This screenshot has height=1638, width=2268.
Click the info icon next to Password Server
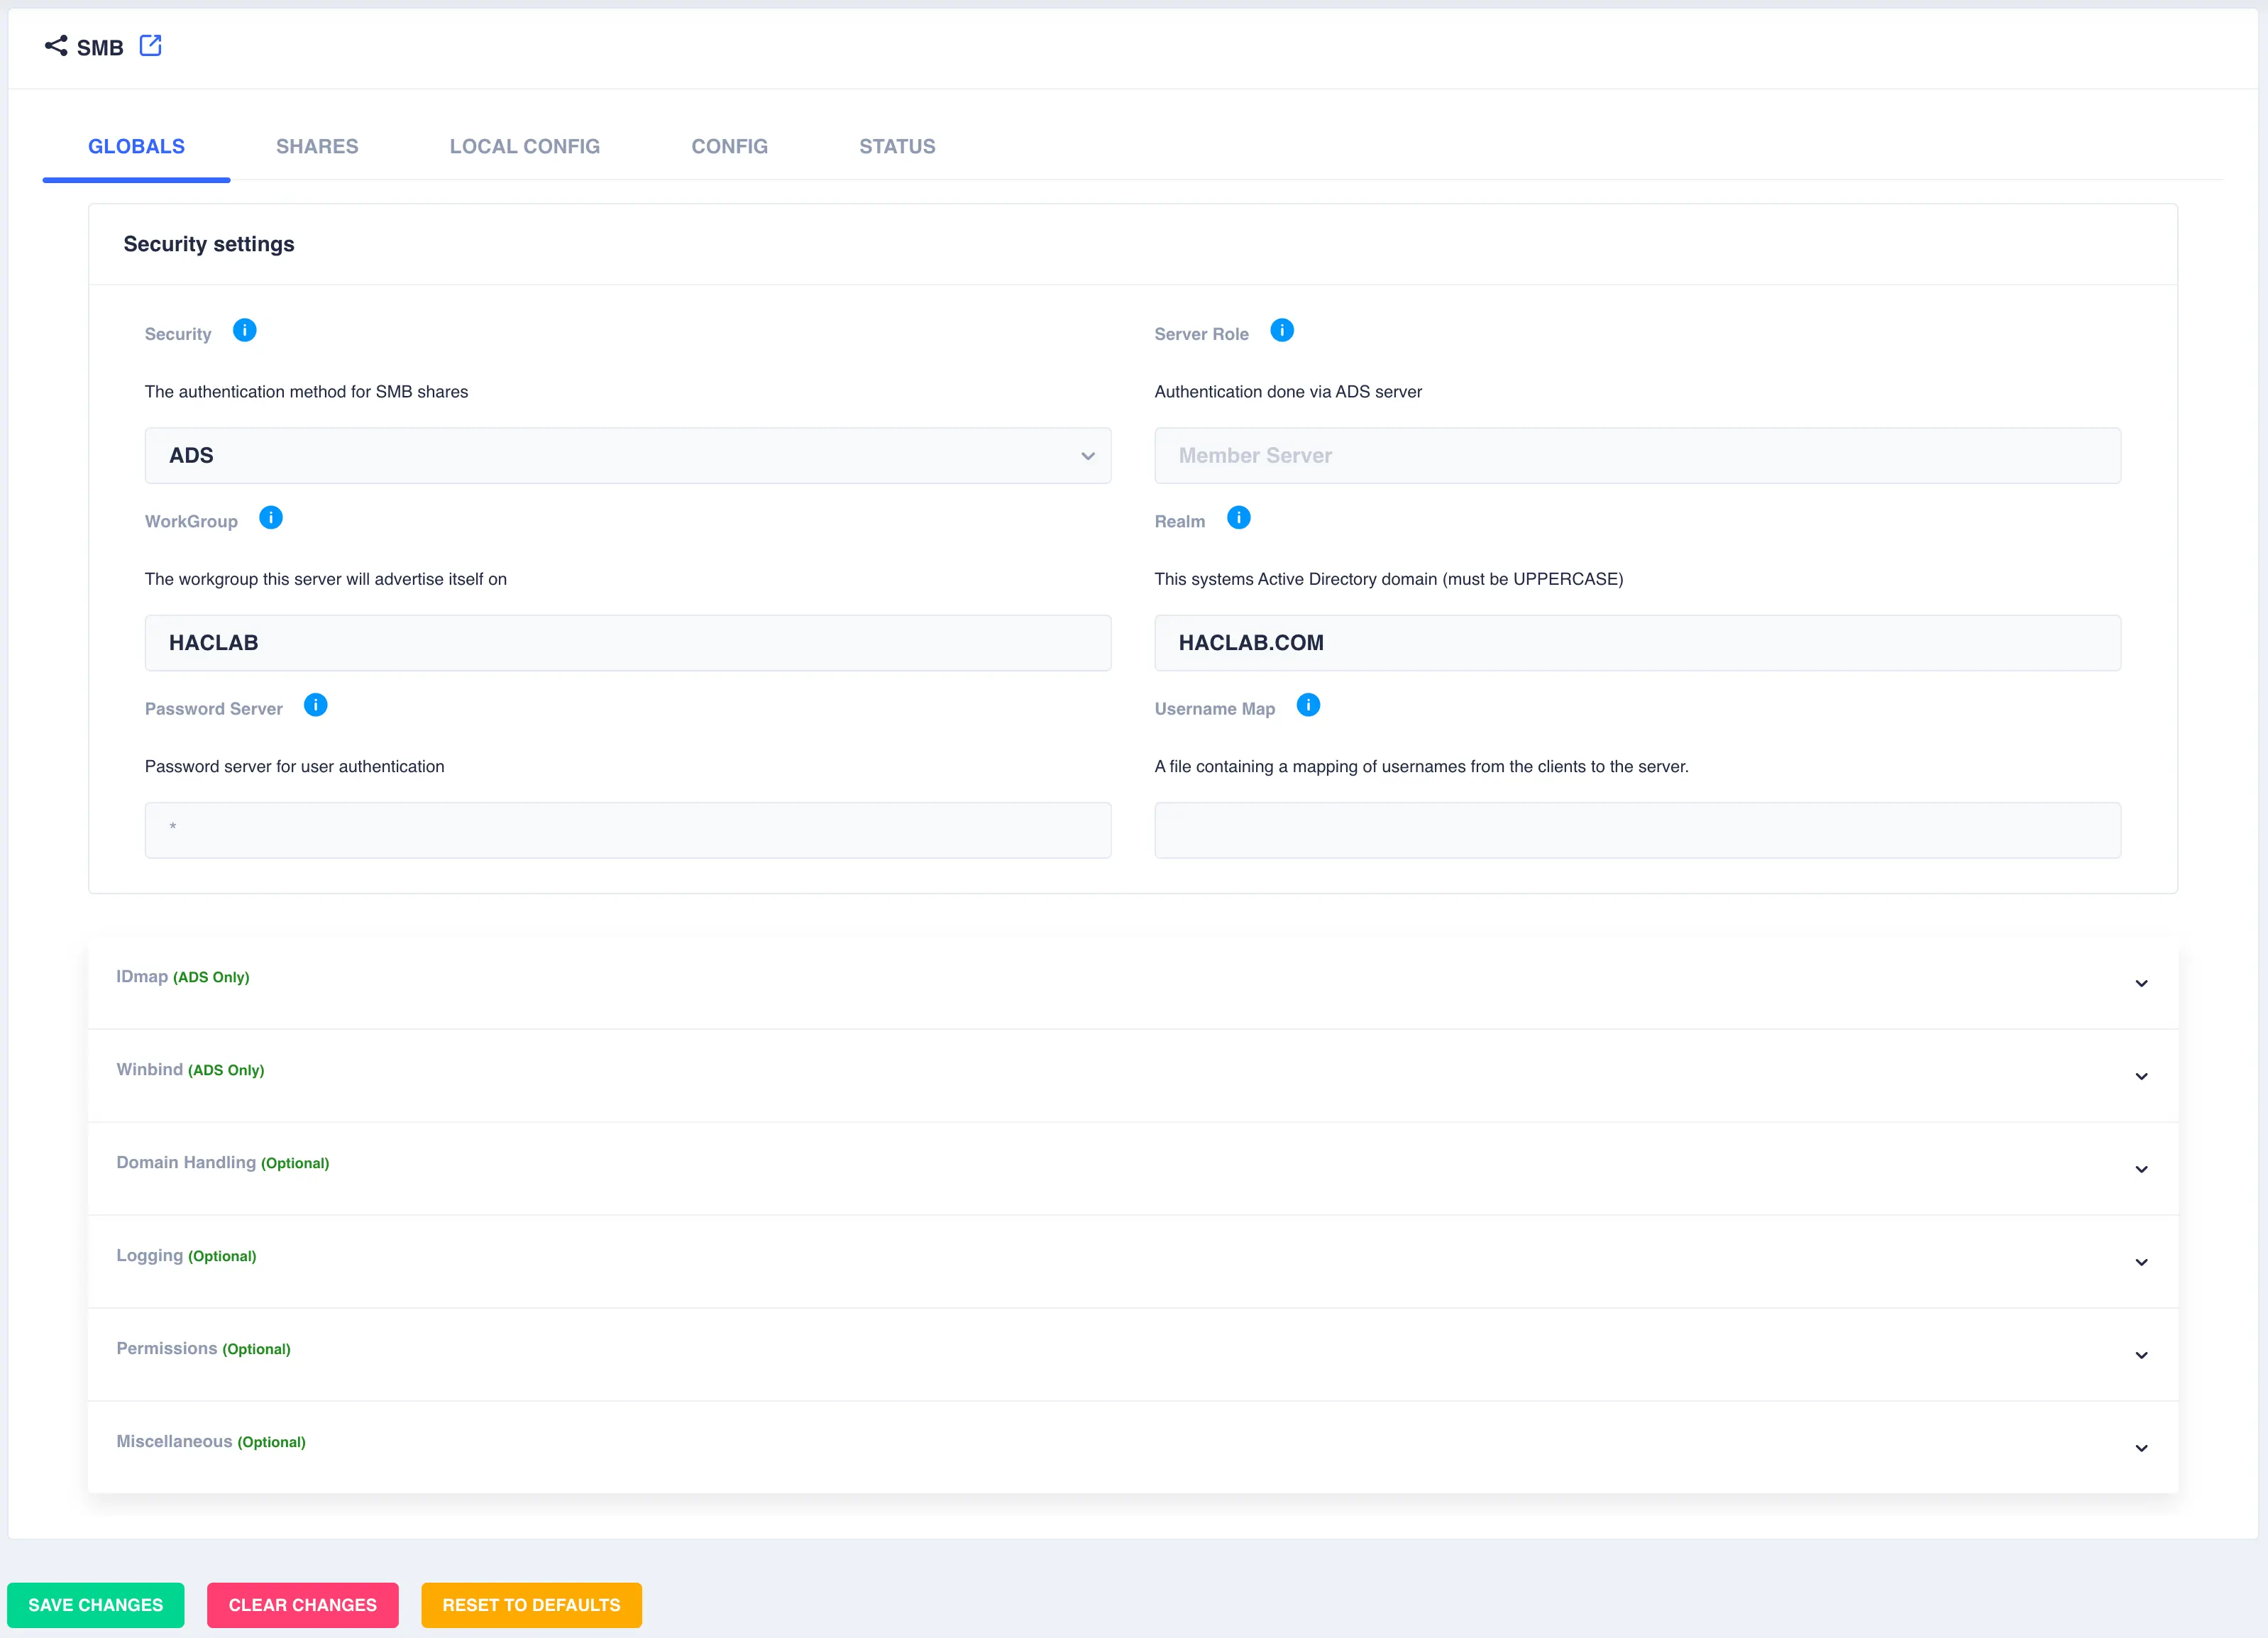point(315,706)
